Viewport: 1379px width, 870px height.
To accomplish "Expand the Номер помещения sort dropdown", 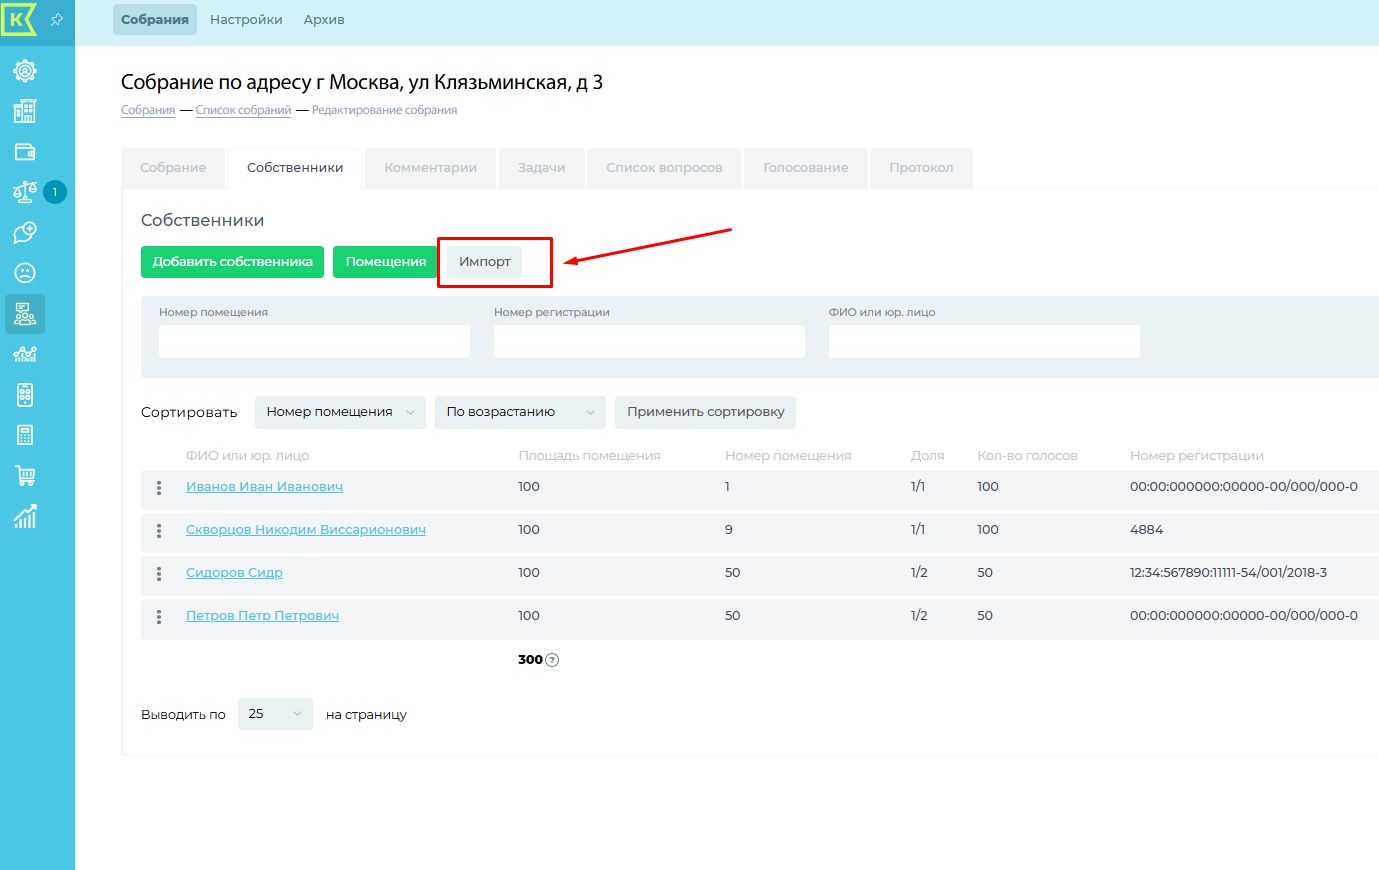I will click(340, 412).
